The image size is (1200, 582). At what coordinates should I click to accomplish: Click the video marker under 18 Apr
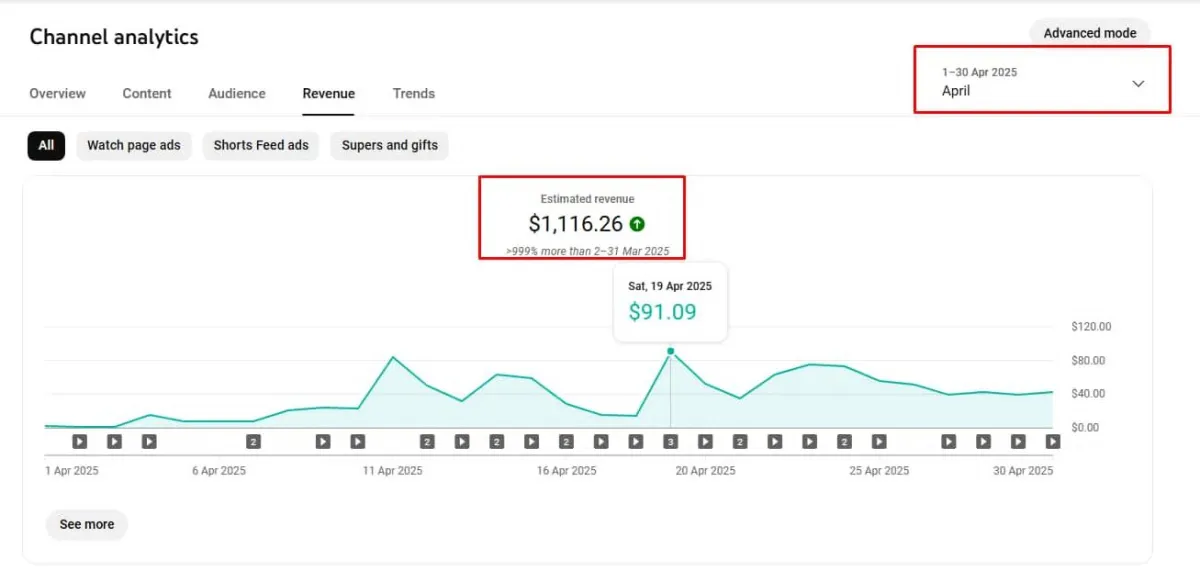pos(635,441)
